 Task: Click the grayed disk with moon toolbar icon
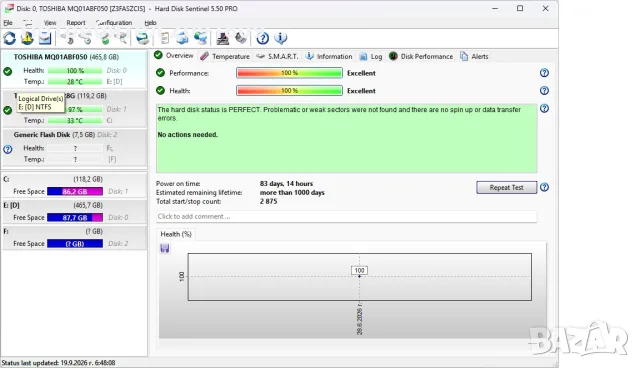point(67,38)
